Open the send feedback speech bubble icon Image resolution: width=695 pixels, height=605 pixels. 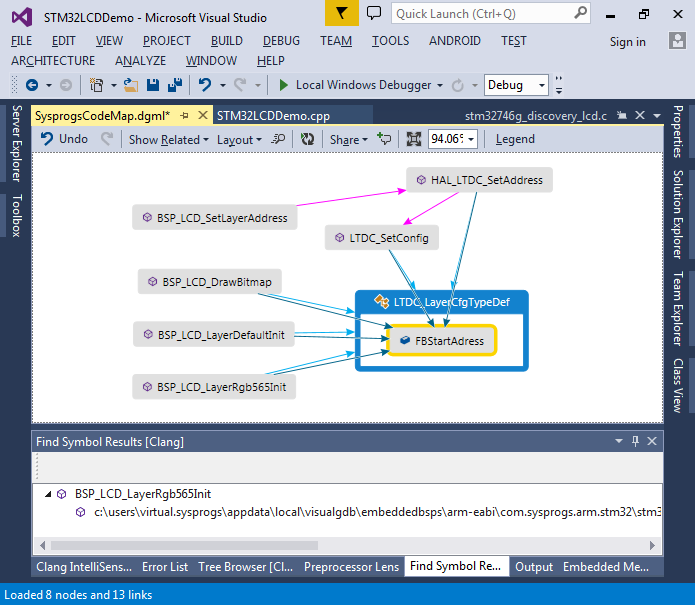pos(374,13)
